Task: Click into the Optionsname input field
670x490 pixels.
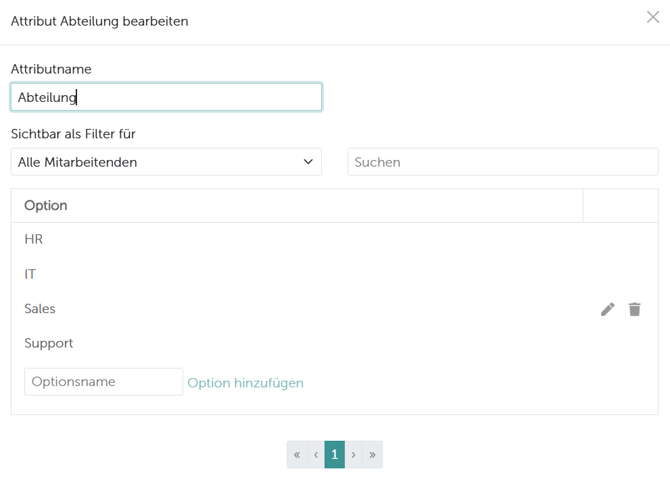Action: [103, 382]
